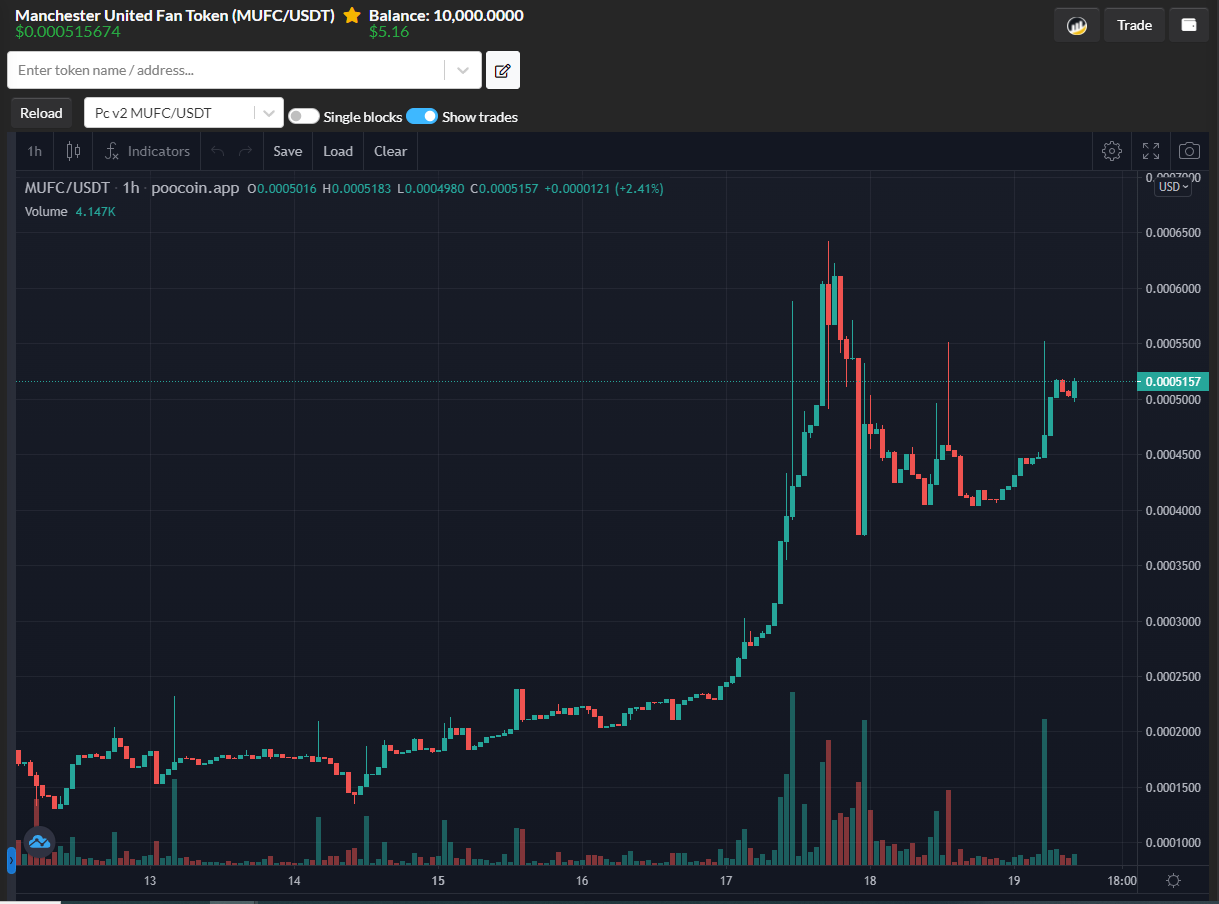This screenshot has width=1219, height=904.
Task: Click the Balance: 10,000.0000 text
Action: [x=446, y=15]
